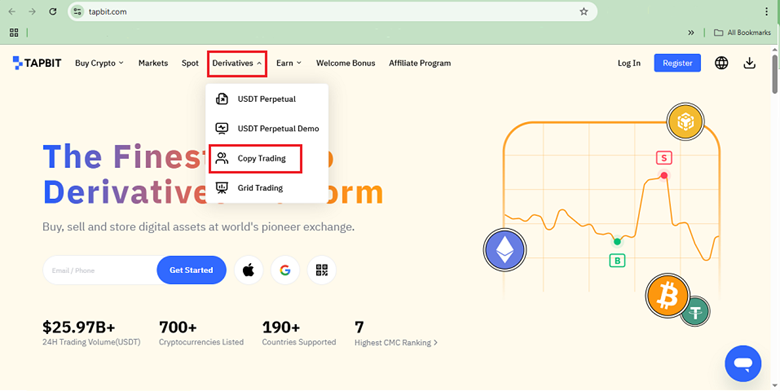Open the Affiliate Program page
The height and width of the screenshot is (391, 780).
coord(420,63)
